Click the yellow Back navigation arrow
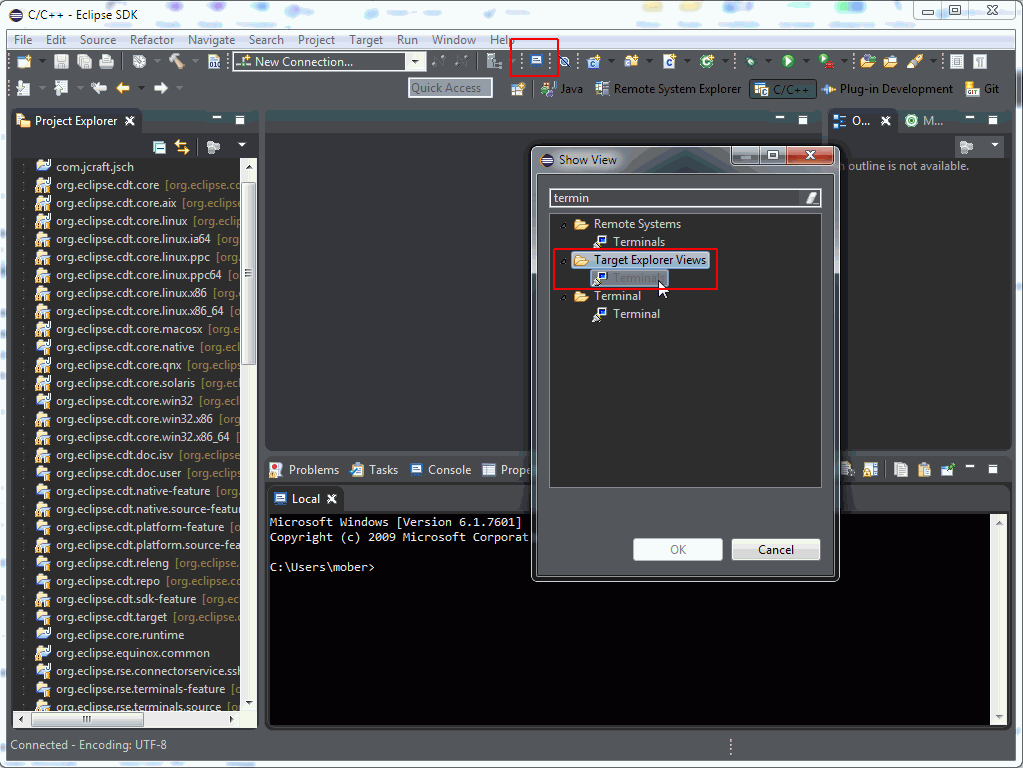This screenshot has height=768, width=1023. (x=123, y=87)
